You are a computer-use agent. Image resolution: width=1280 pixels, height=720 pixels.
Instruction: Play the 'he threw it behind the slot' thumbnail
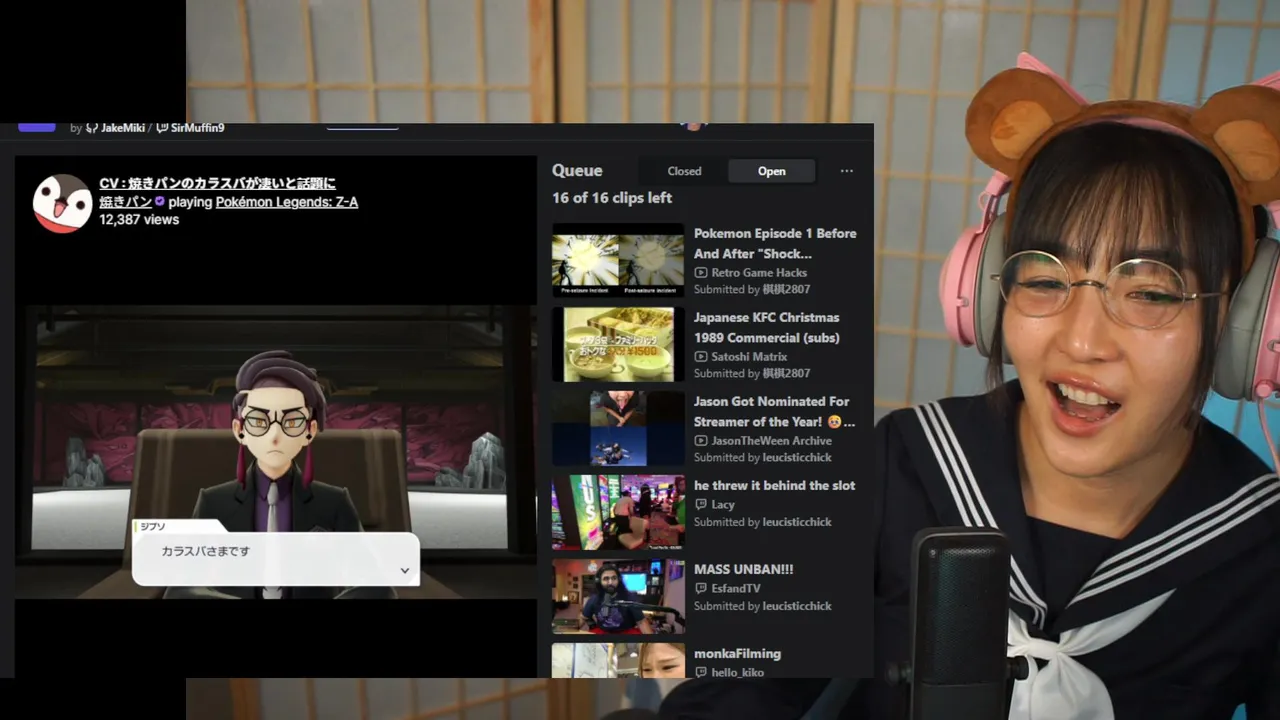click(618, 512)
